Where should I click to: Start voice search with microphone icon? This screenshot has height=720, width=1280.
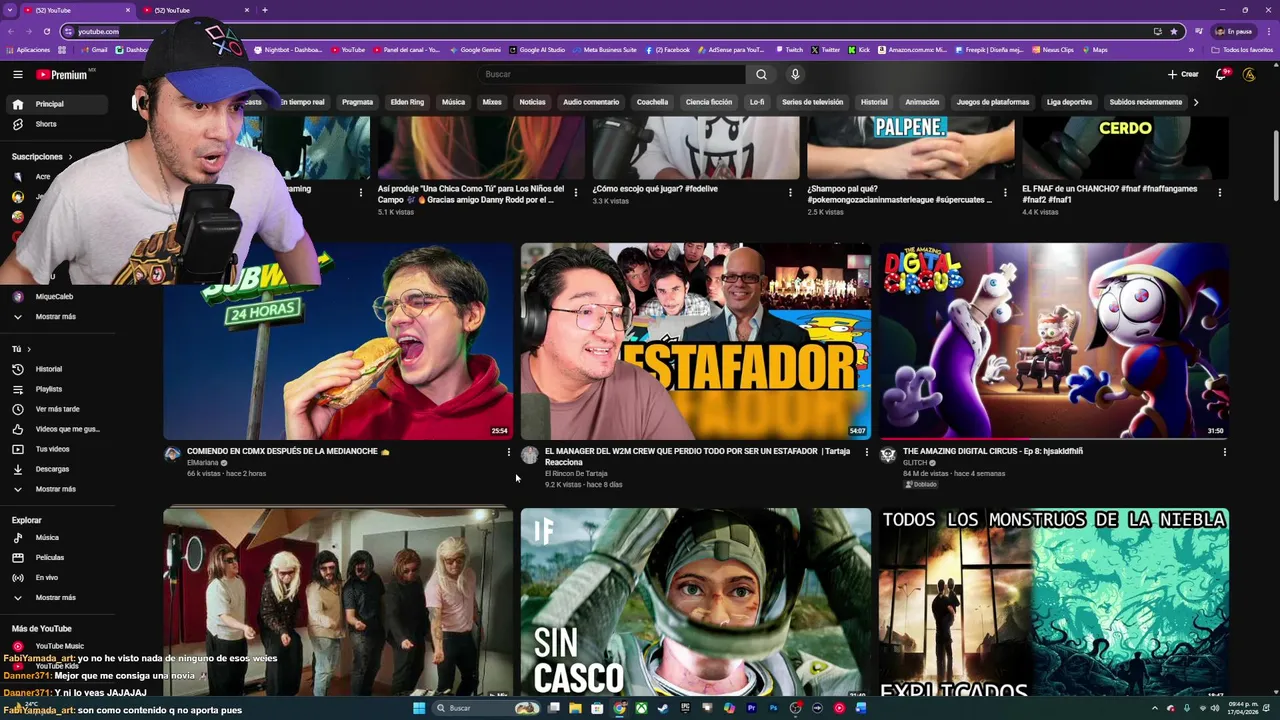[795, 74]
